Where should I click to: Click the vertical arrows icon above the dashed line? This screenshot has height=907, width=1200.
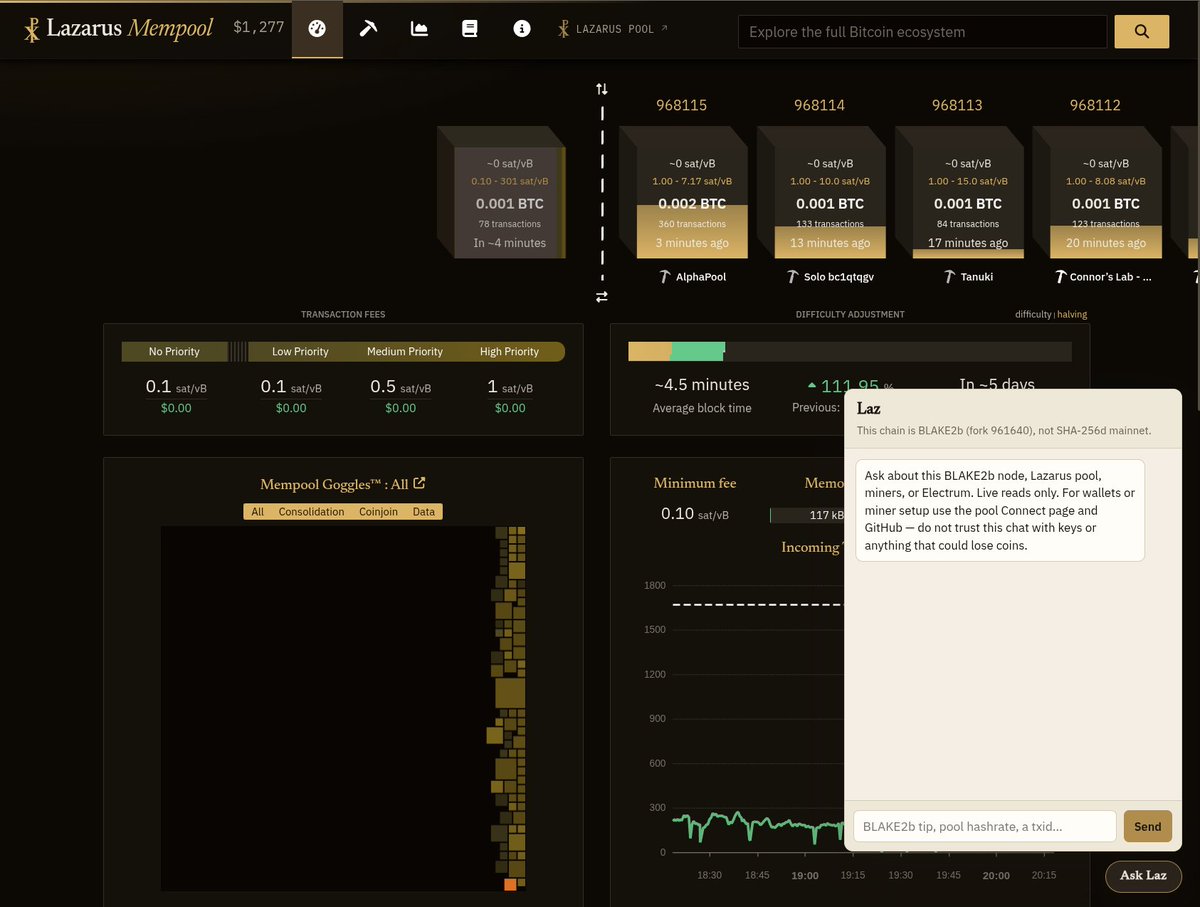602,89
